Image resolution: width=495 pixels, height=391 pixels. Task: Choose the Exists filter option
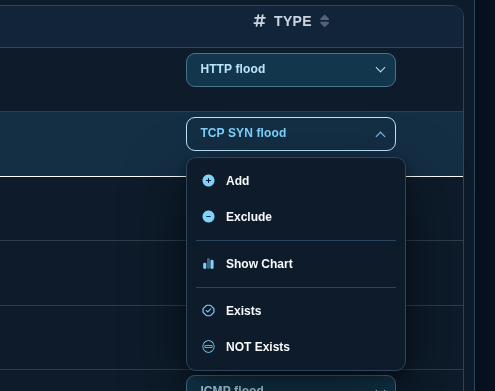[x=296, y=311]
